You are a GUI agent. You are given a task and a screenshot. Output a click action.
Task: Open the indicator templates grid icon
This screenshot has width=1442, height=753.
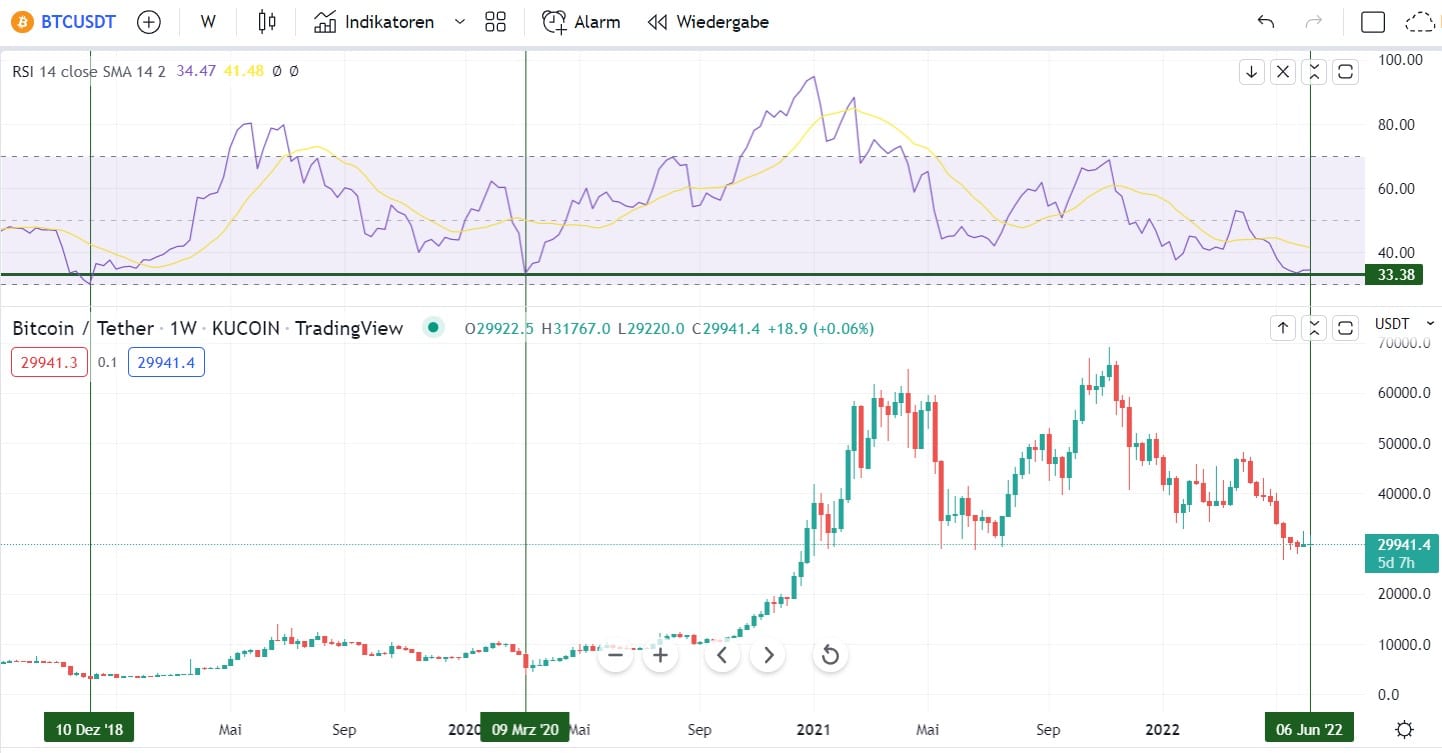495,22
